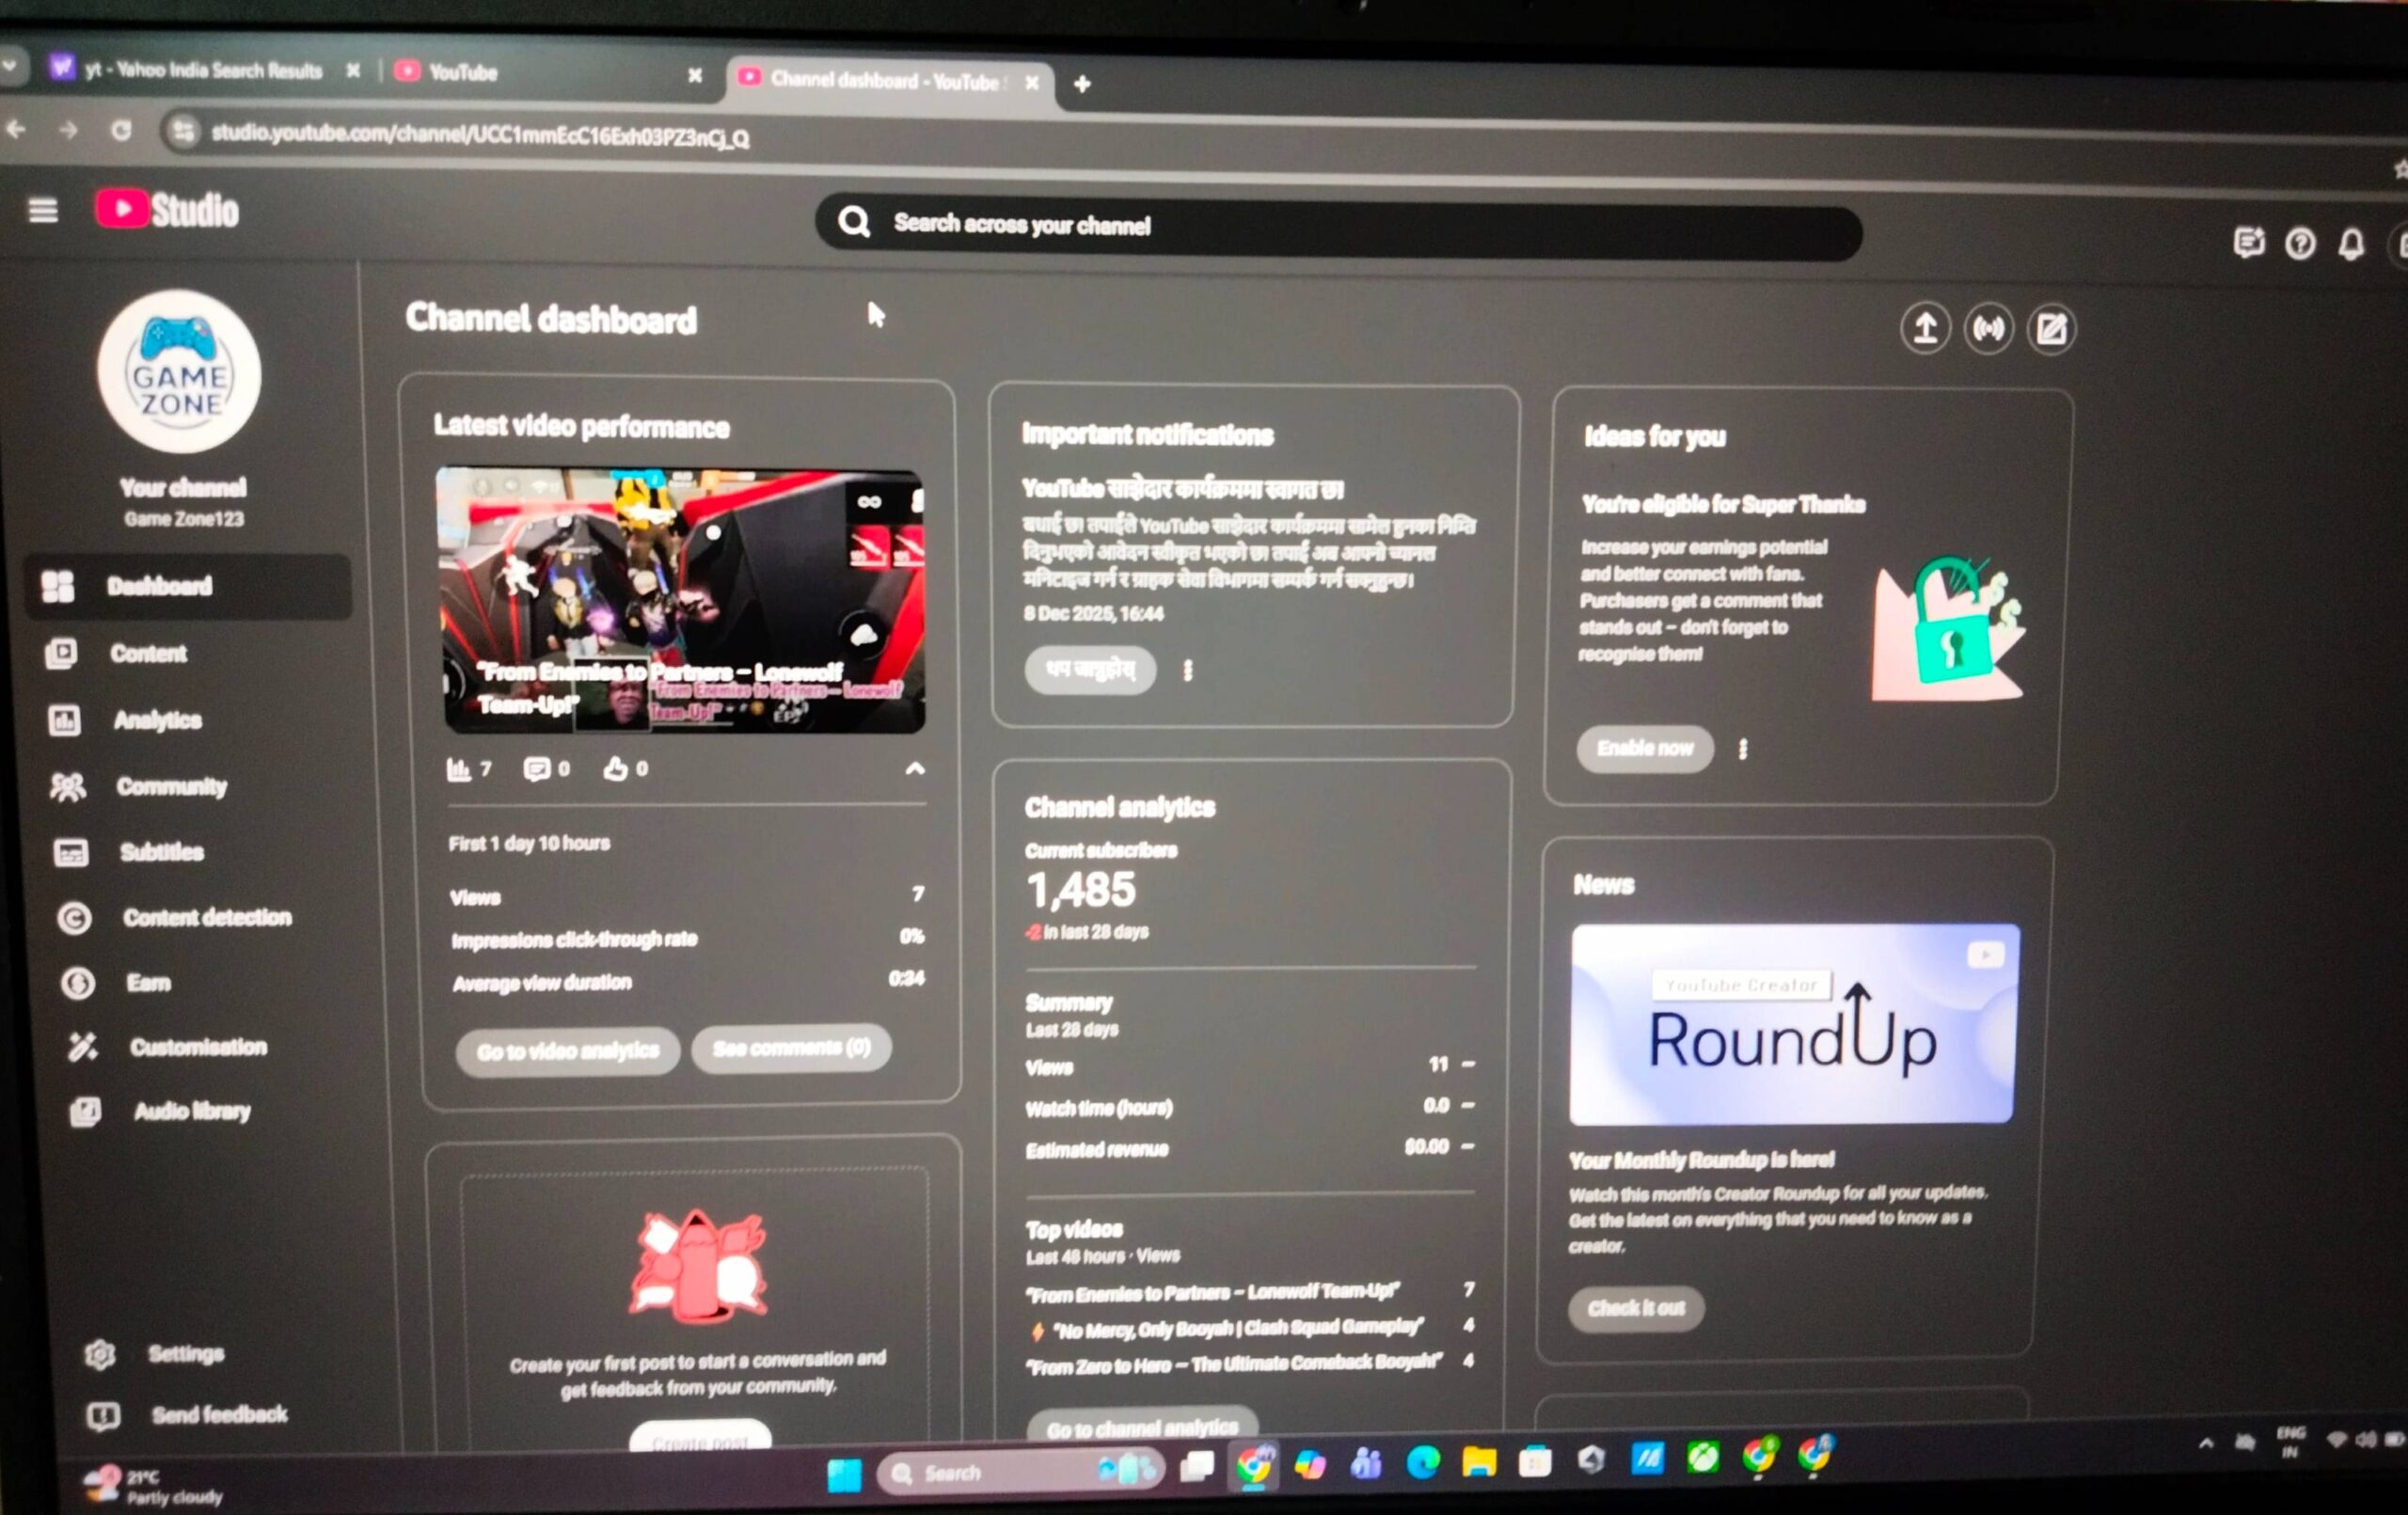The image size is (2408, 1515).
Task: Open File Explorer from Windows taskbar
Action: click(x=1478, y=1464)
